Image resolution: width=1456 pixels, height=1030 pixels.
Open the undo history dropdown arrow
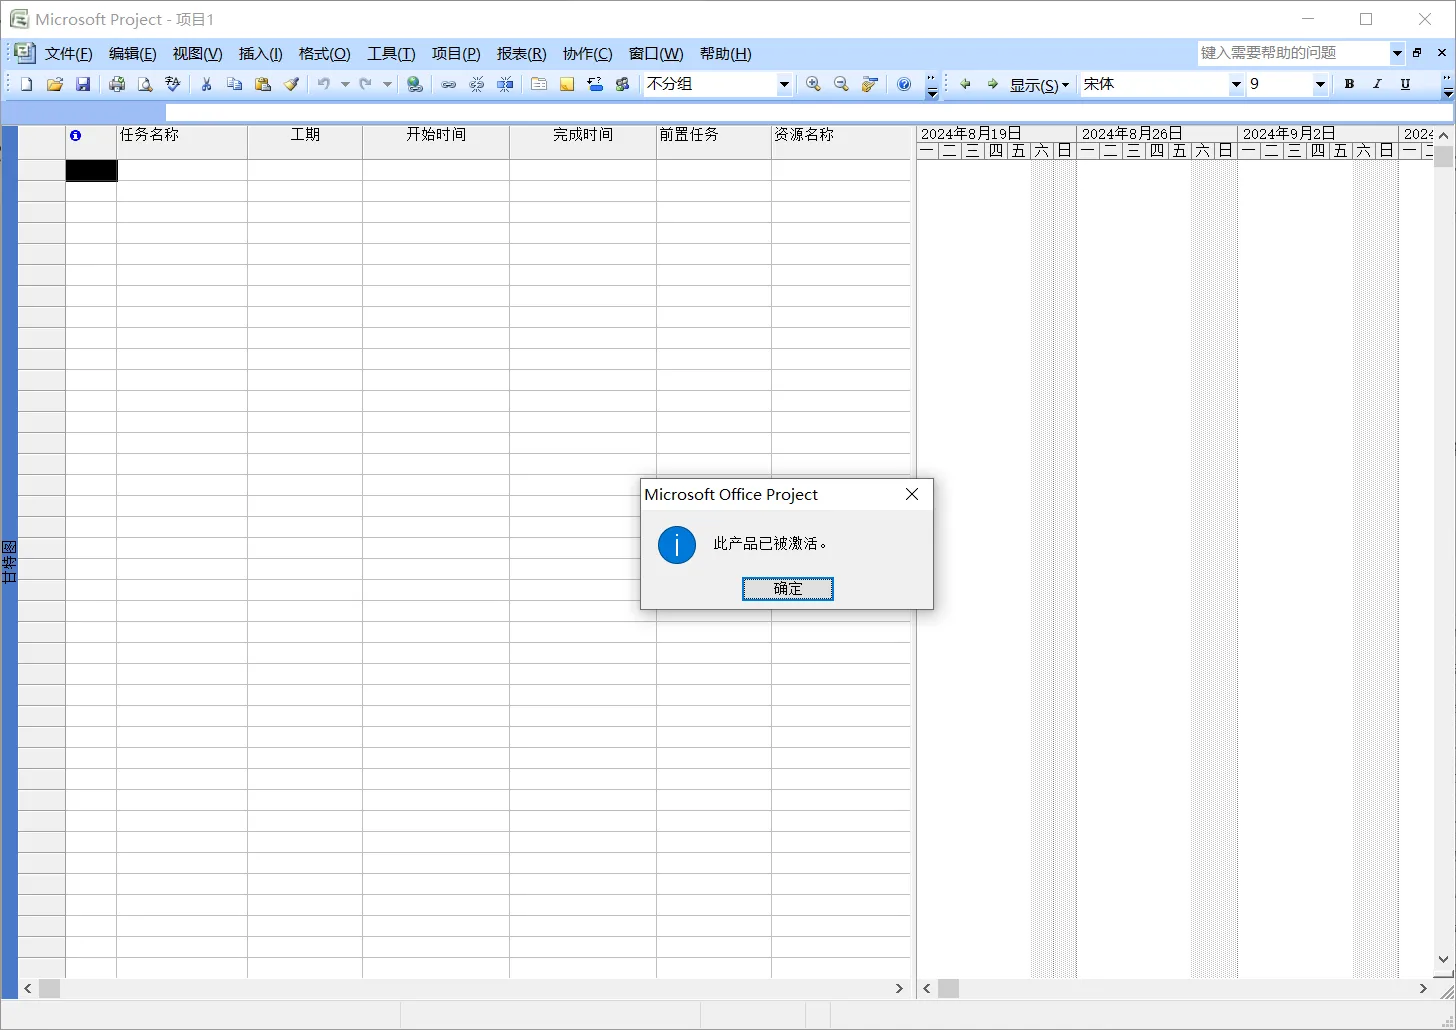[345, 85]
